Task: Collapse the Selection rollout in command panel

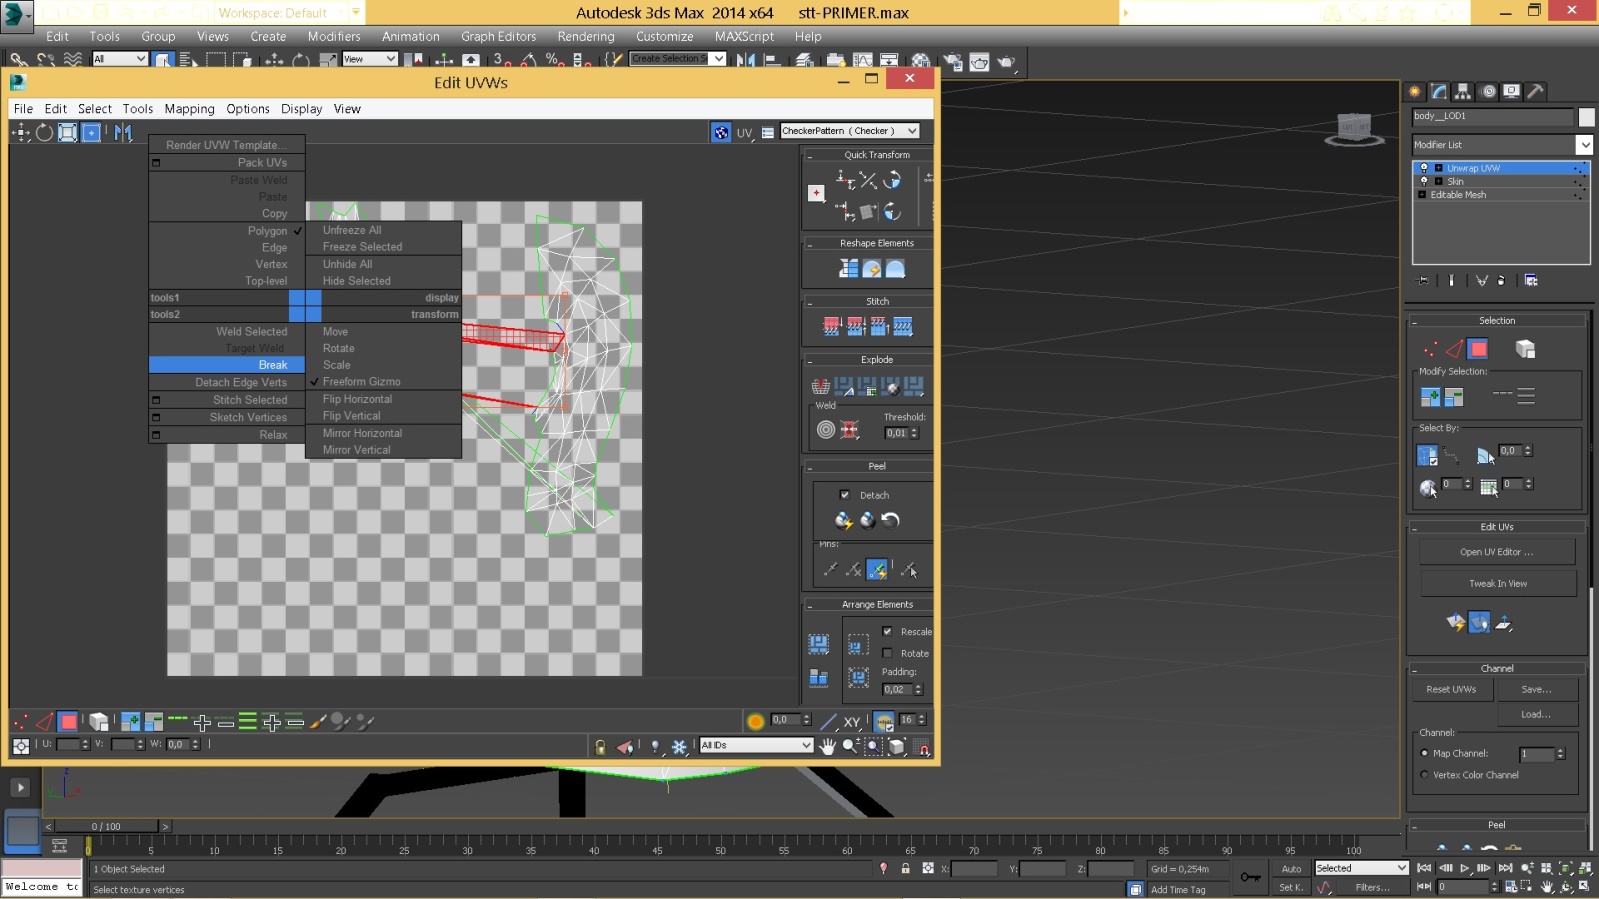Action: pos(1415,321)
